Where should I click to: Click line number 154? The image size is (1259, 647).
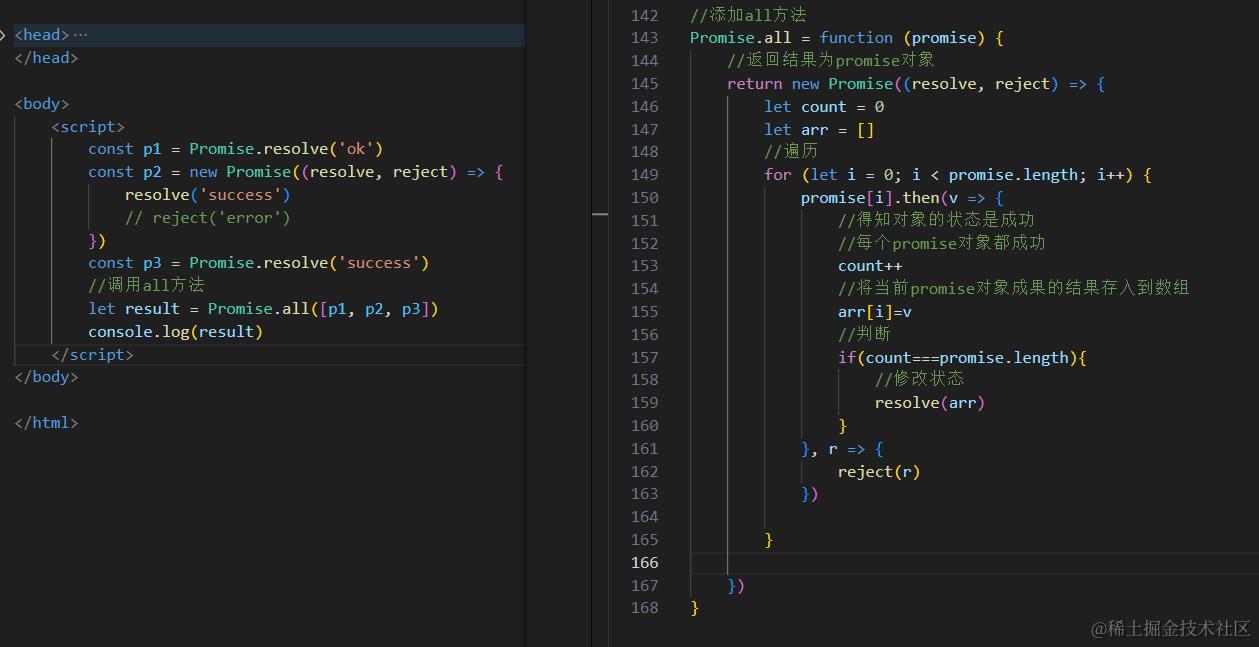[645, 289]
